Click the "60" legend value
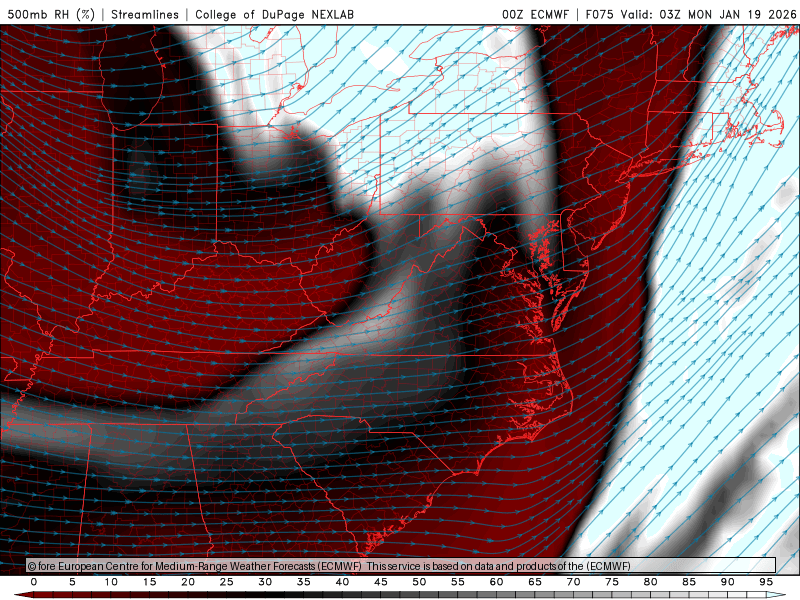 pyautogui.click(x=496, y=582)
